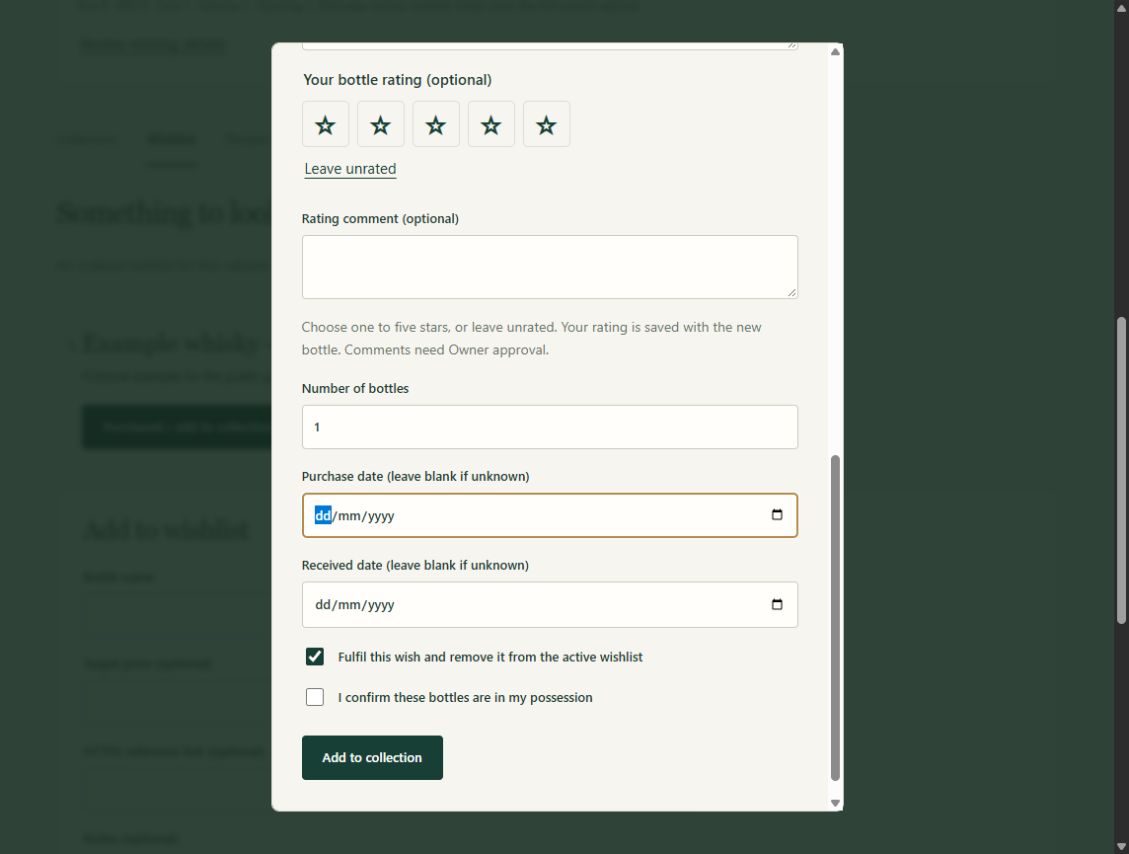Open the Received date calendar picker

tap(777, 604)
